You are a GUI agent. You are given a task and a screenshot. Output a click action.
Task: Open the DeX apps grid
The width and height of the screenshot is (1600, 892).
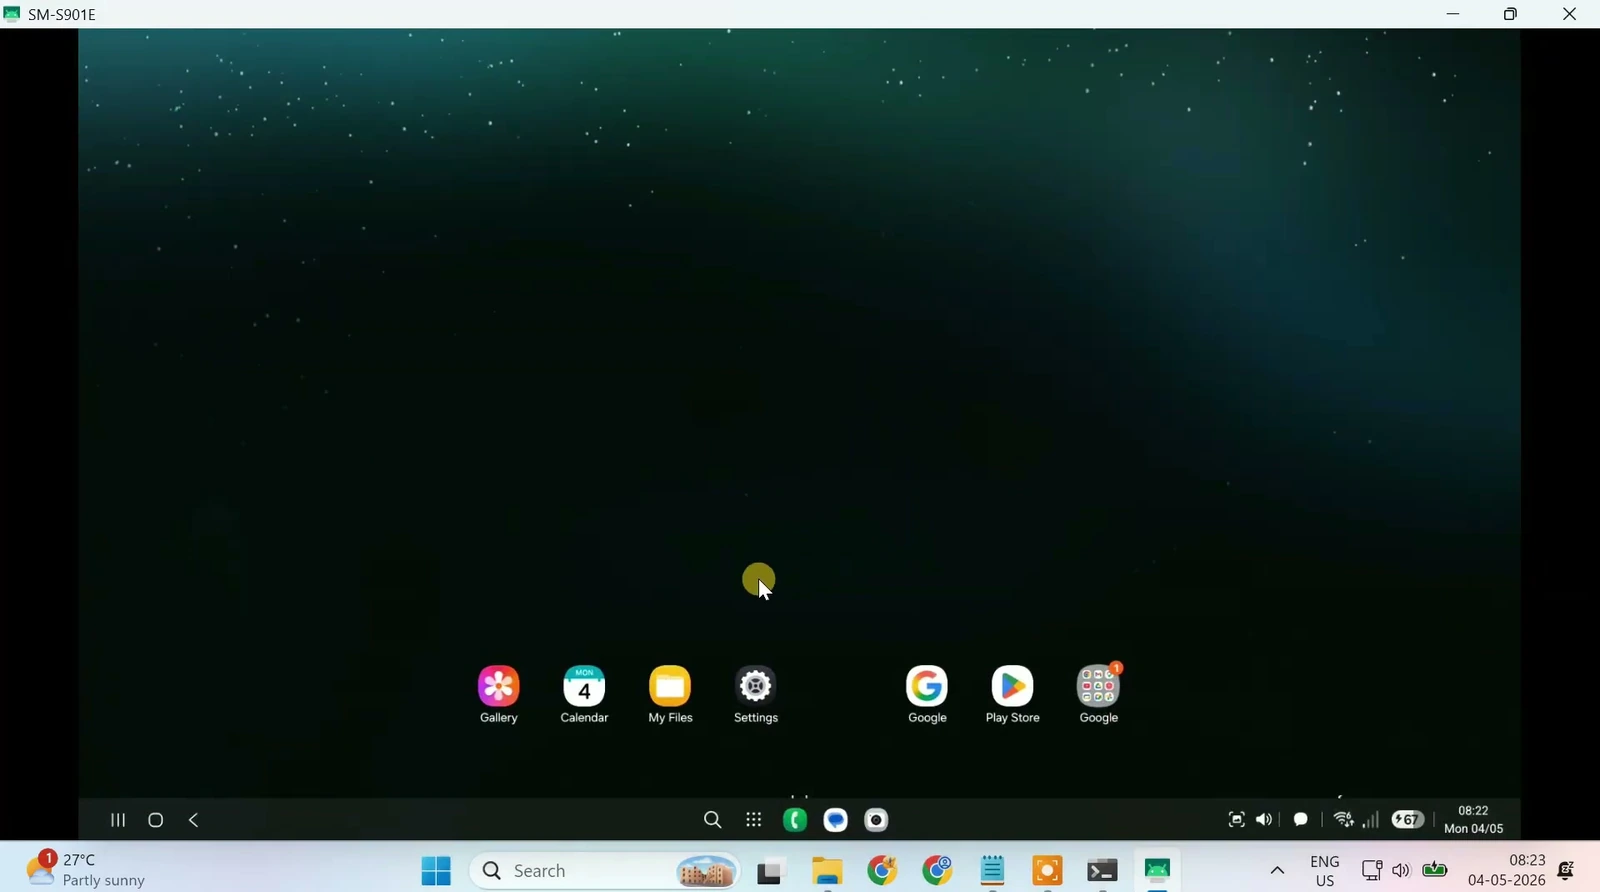point(754,820)
